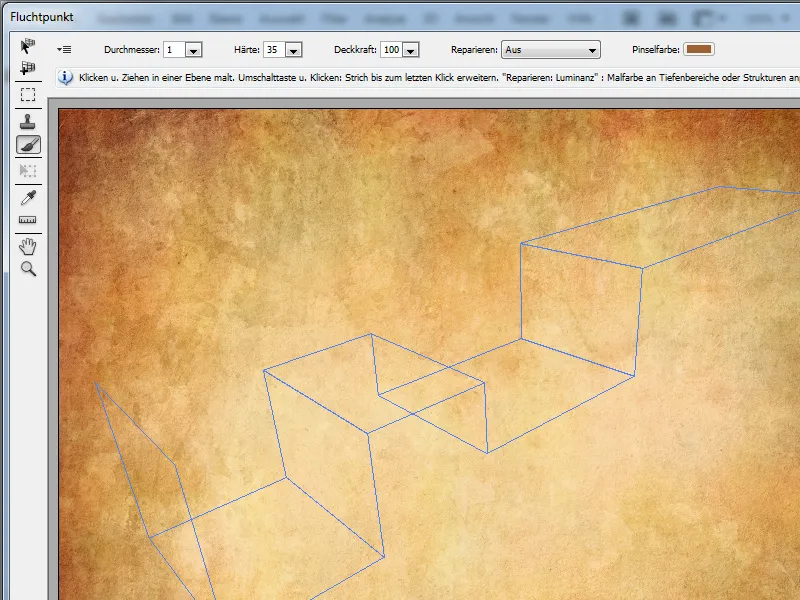
Task: Switch to the Hand tool
Action: (28, 246)
